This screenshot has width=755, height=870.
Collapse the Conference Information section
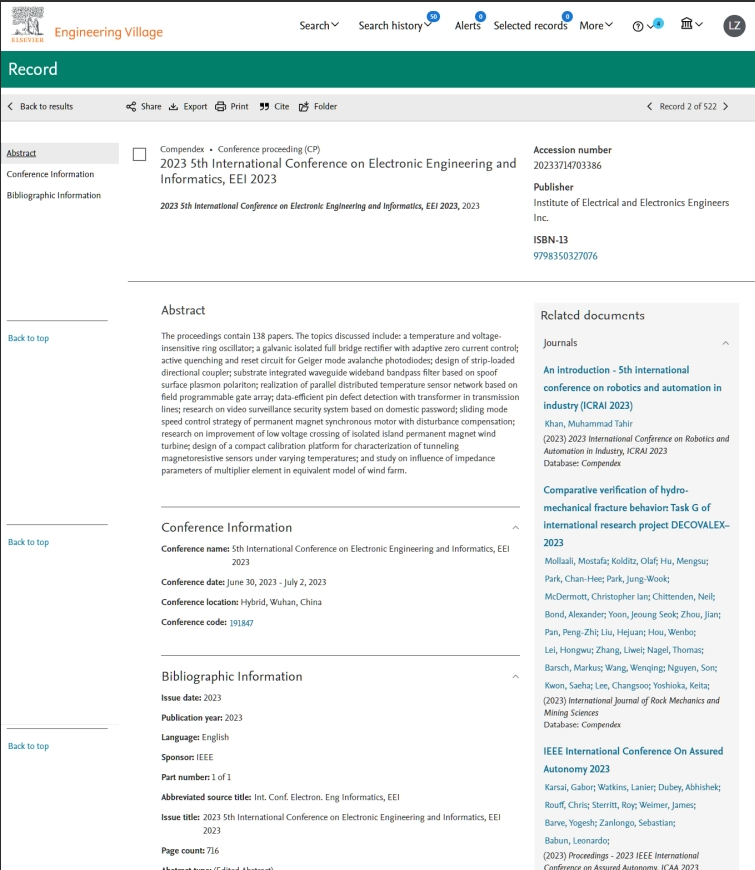(x=515, y=528)
